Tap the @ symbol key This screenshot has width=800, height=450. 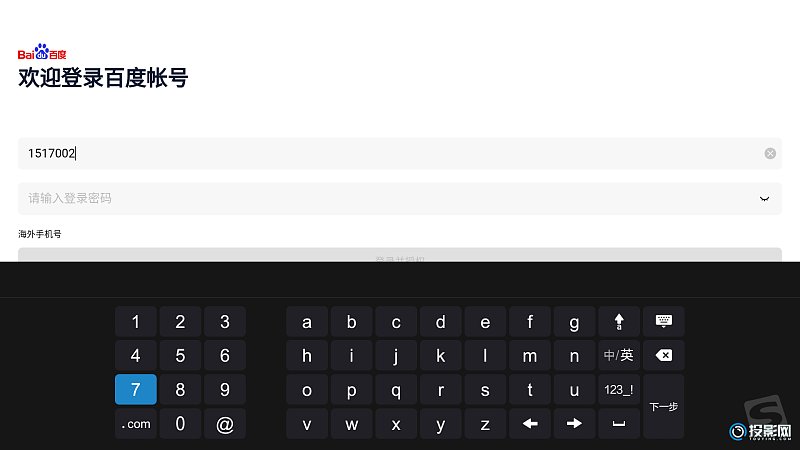pos(224,423)
